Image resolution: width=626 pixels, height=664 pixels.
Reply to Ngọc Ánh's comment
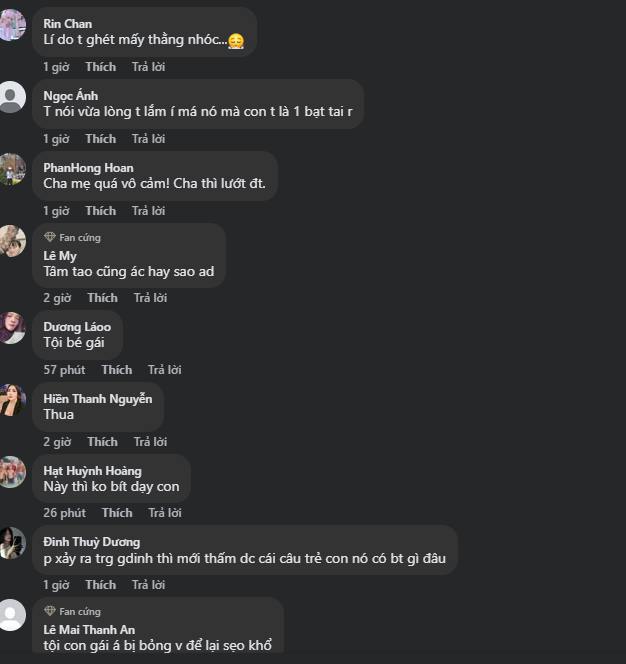[x=148, y=139]
